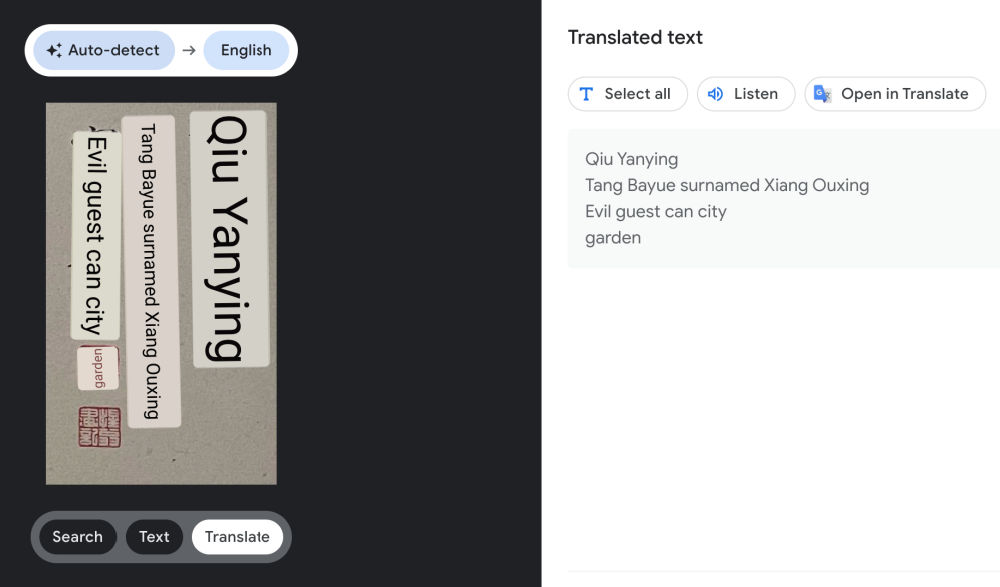The height and width of the screenshot is (587, 1000).
Task: Click the sparkle icon in Auto-detect chip
Action: click(x=54, y=50)
